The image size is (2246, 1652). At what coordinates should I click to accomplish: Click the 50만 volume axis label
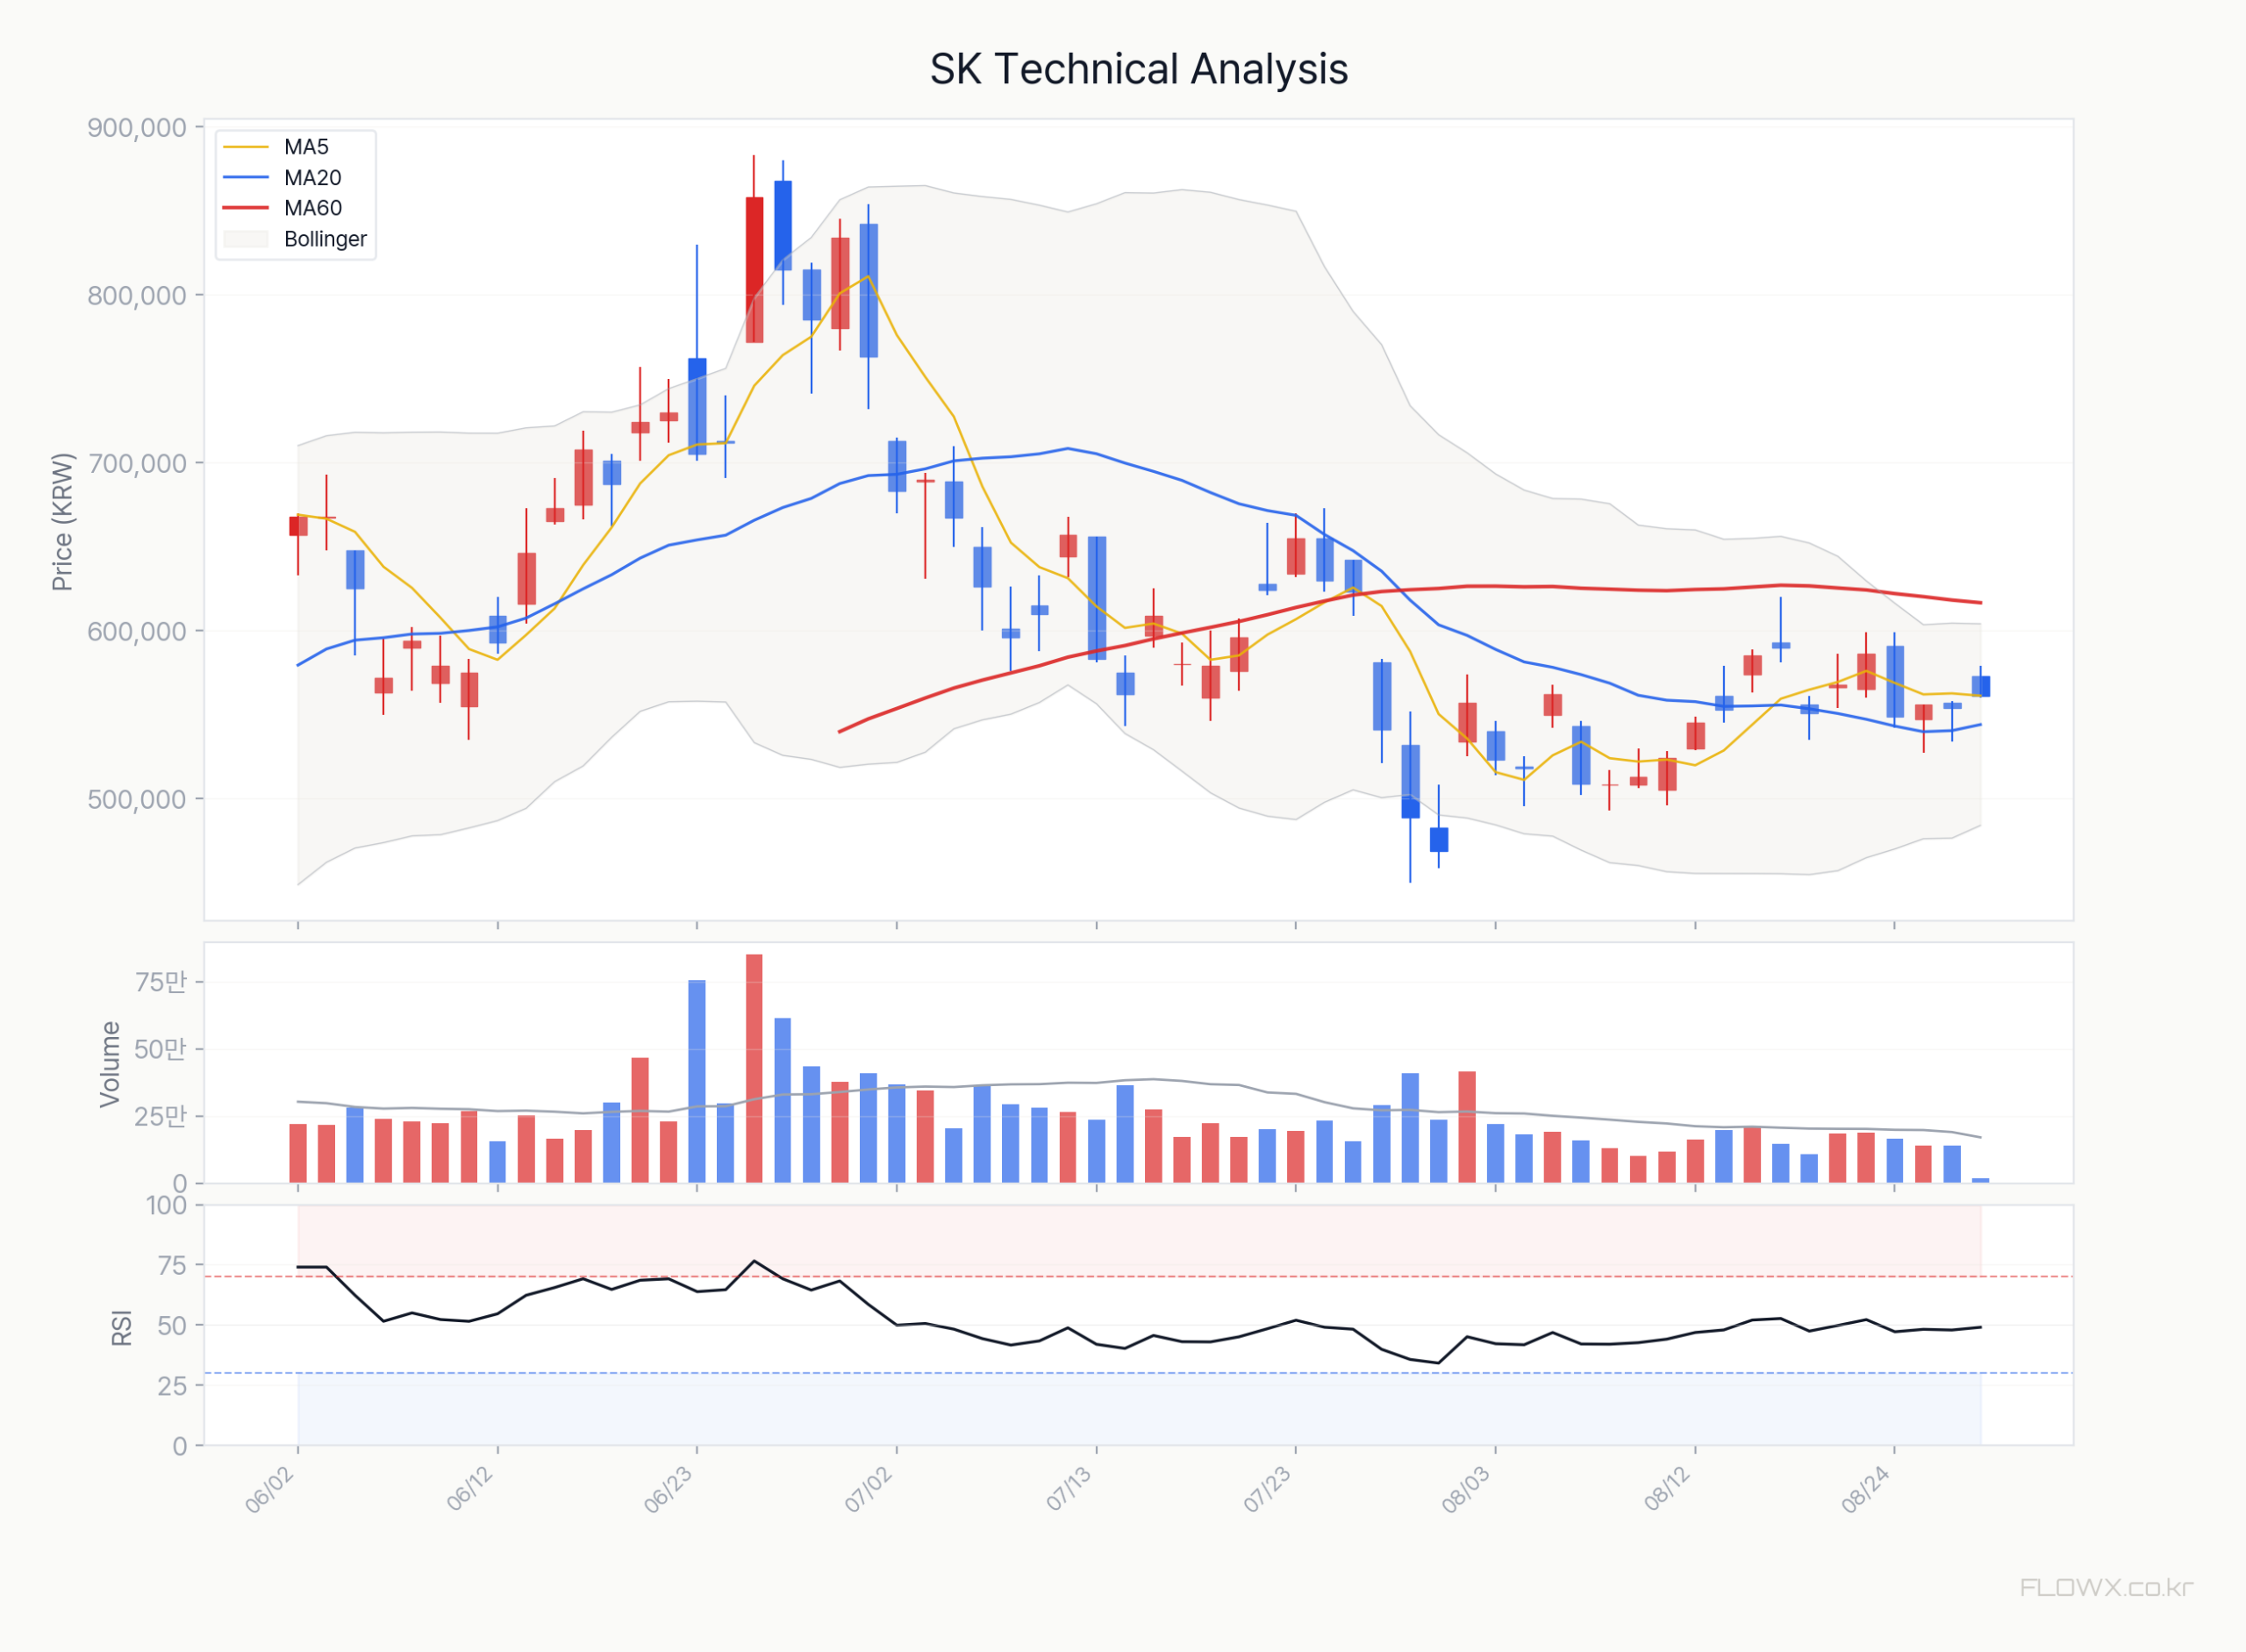(x=160, y=1049)
